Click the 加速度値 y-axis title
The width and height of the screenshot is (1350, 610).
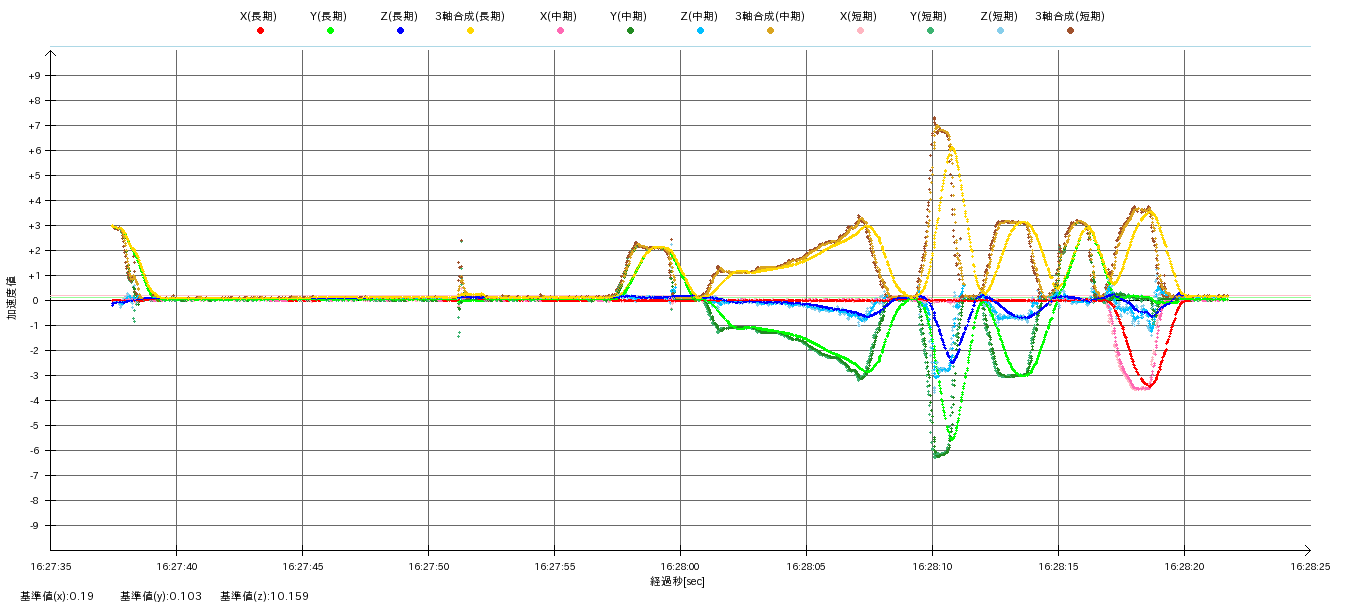tap(13, 298)
